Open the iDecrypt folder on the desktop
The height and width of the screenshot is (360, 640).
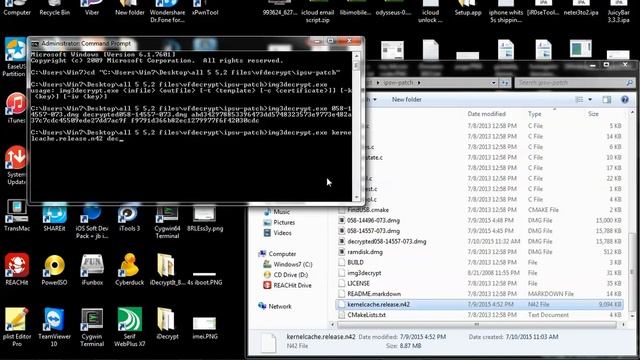pyautogui.click(x=167, y=324)
